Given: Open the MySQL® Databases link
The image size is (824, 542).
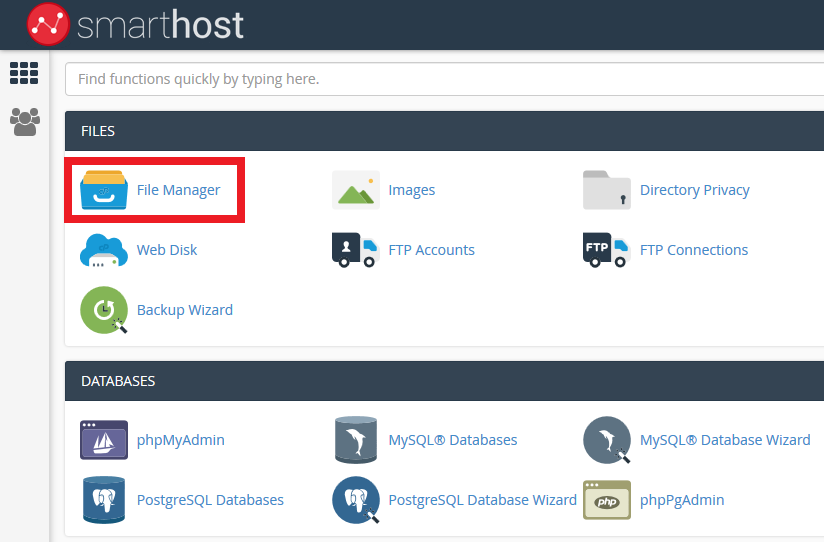Looking at the screenshot, I should 452,440.
